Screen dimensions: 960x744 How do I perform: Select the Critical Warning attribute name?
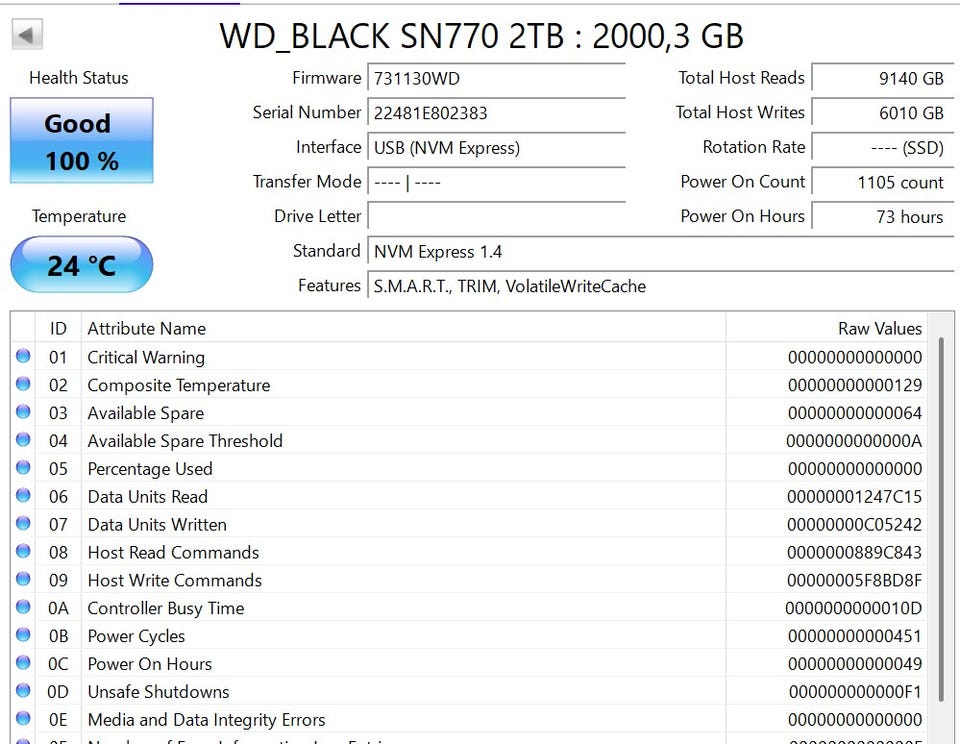coord(146,357)
